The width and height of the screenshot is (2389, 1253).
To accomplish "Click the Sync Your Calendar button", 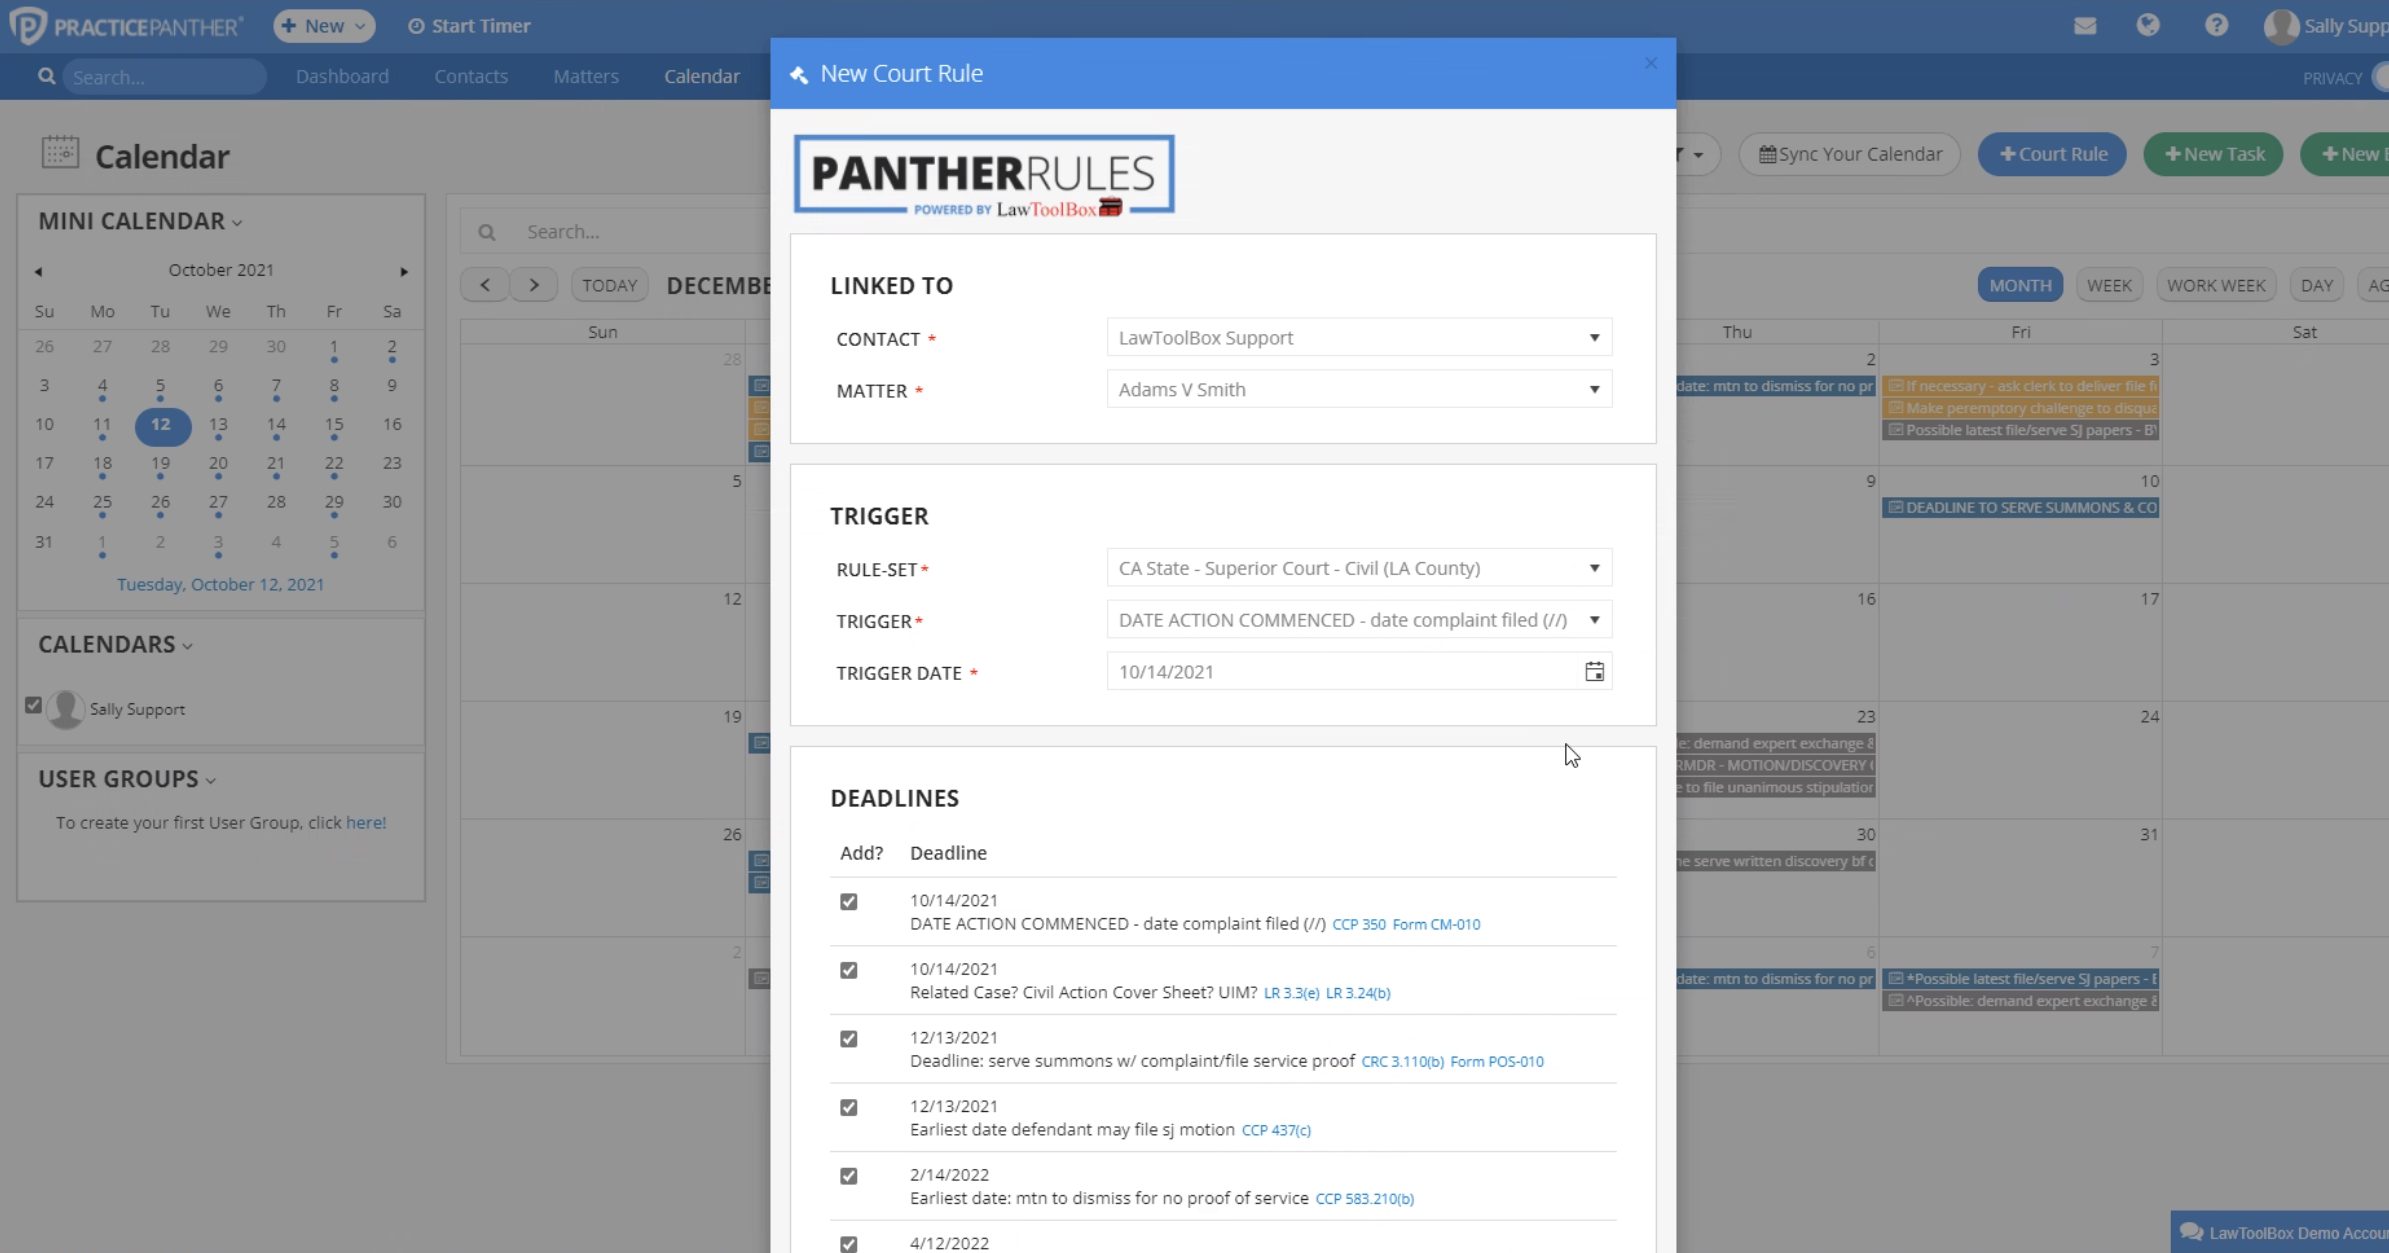I will pyautogui.click(x=1849, y=153).
